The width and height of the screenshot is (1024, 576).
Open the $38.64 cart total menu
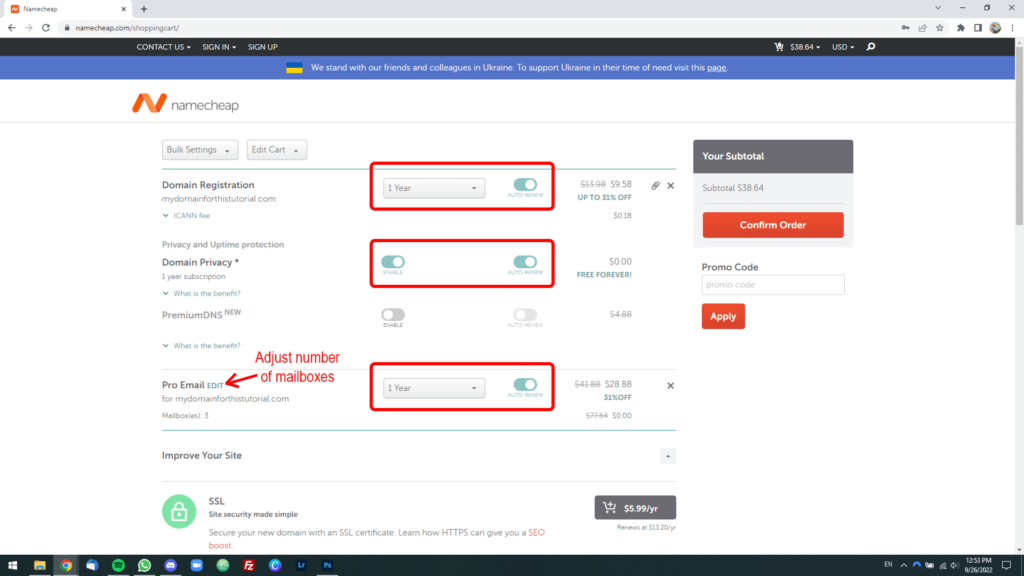(805, 47)
